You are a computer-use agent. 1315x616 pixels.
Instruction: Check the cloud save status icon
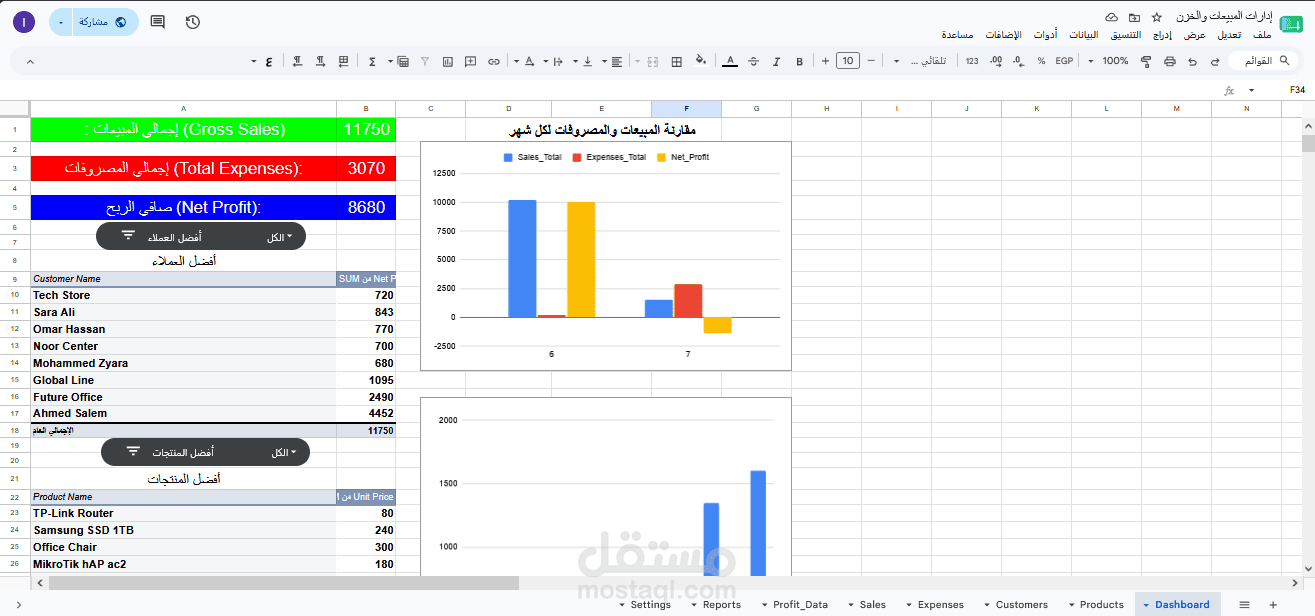point(1111,18)
